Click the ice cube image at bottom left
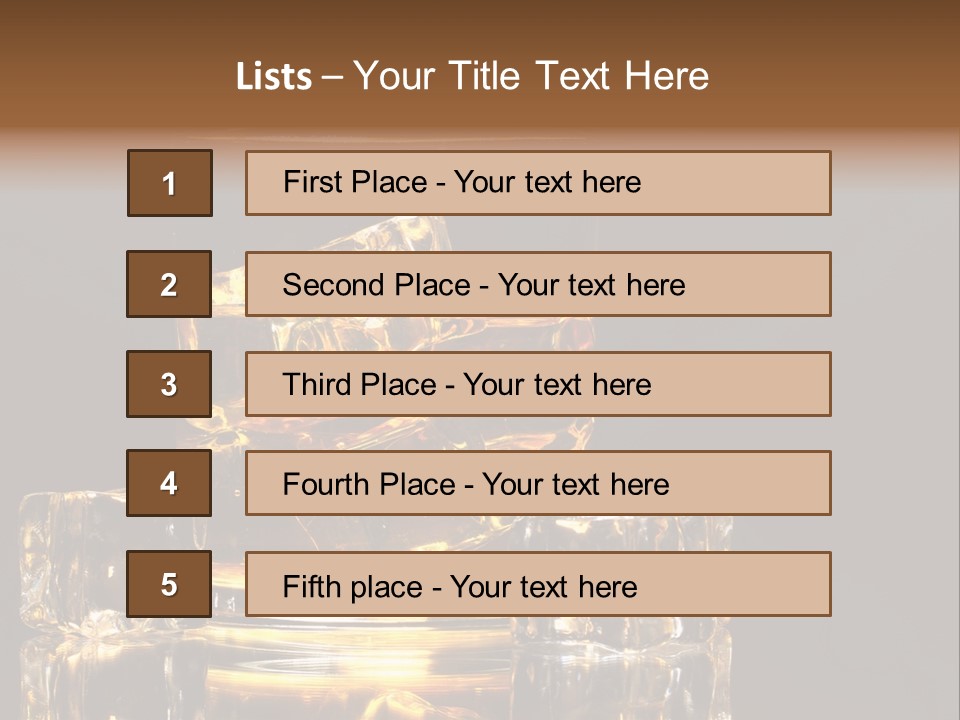 coord(65,560)
